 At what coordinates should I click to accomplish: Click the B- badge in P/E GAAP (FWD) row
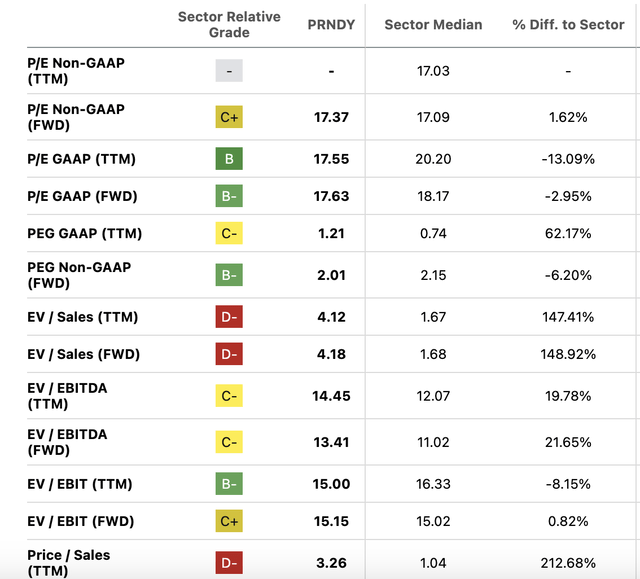229,196
